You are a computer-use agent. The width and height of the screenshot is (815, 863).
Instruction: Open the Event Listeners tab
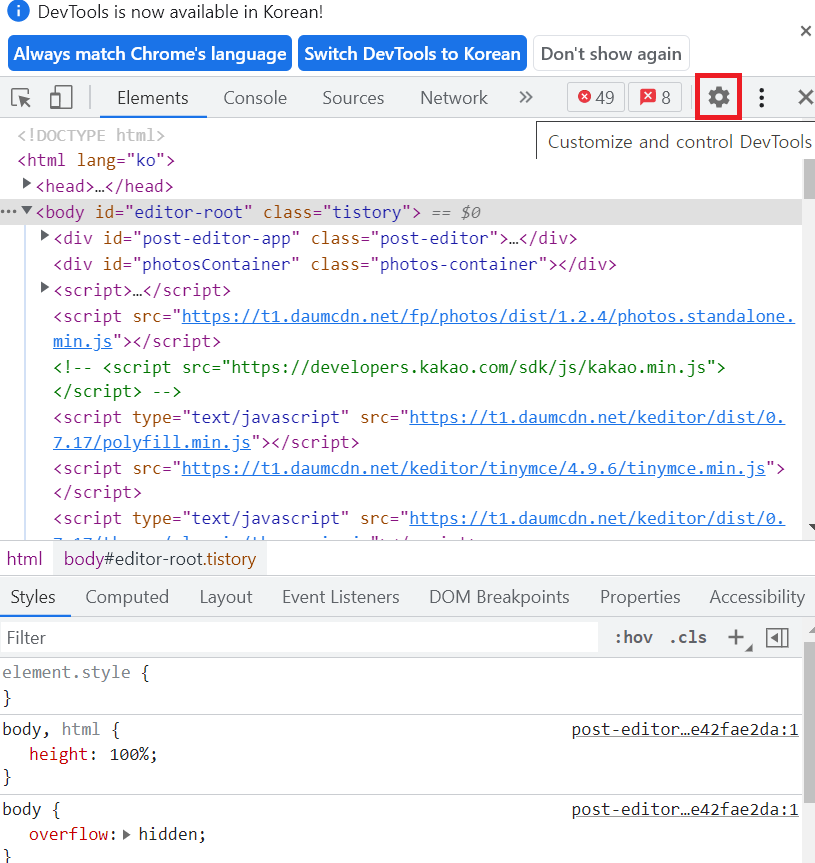(x=341, y=597)
